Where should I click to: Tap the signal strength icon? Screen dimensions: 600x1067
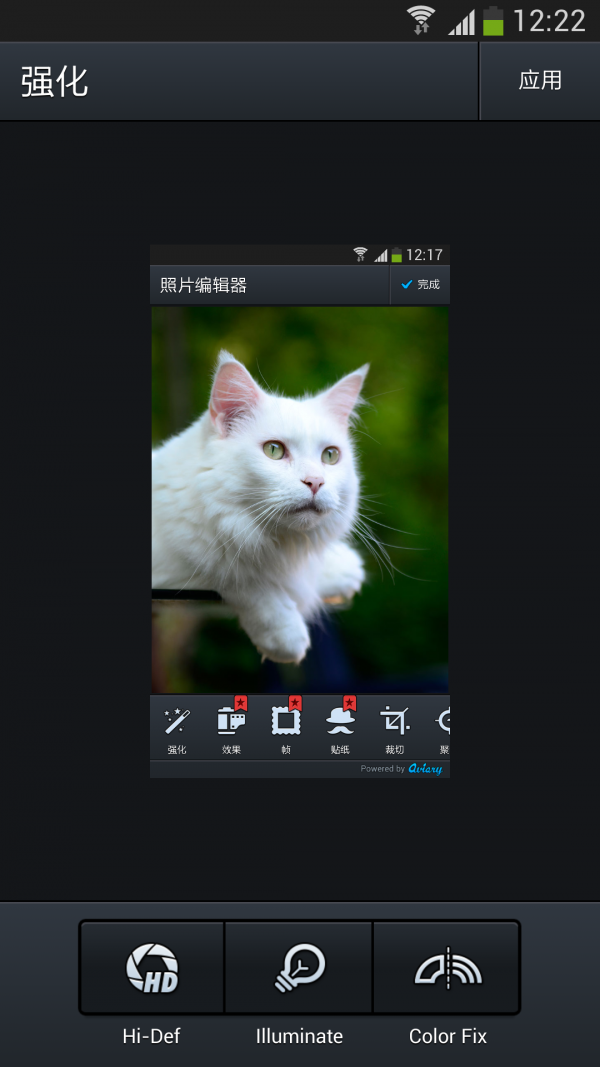click(x=462, y=22)
